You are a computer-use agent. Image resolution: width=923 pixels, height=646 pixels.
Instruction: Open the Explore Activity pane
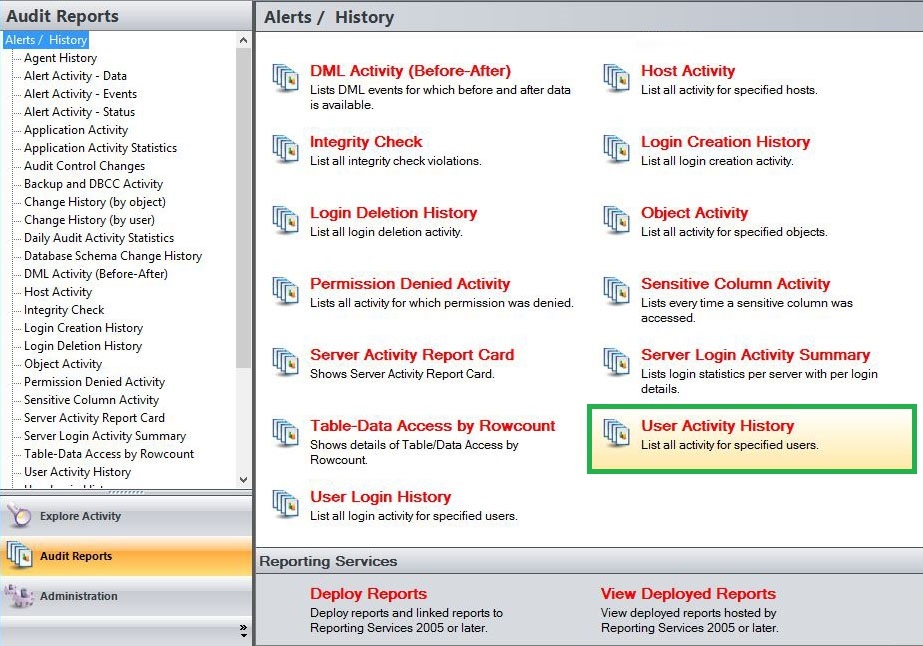127,516
